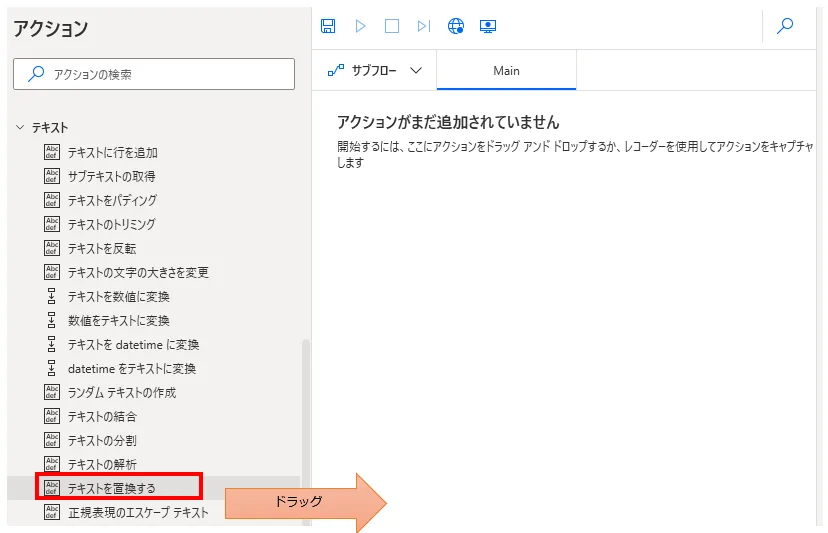The height and width of the screenshot is (533, 828).
Task: Select テキストの分割 action
Action: pos(102,441)
